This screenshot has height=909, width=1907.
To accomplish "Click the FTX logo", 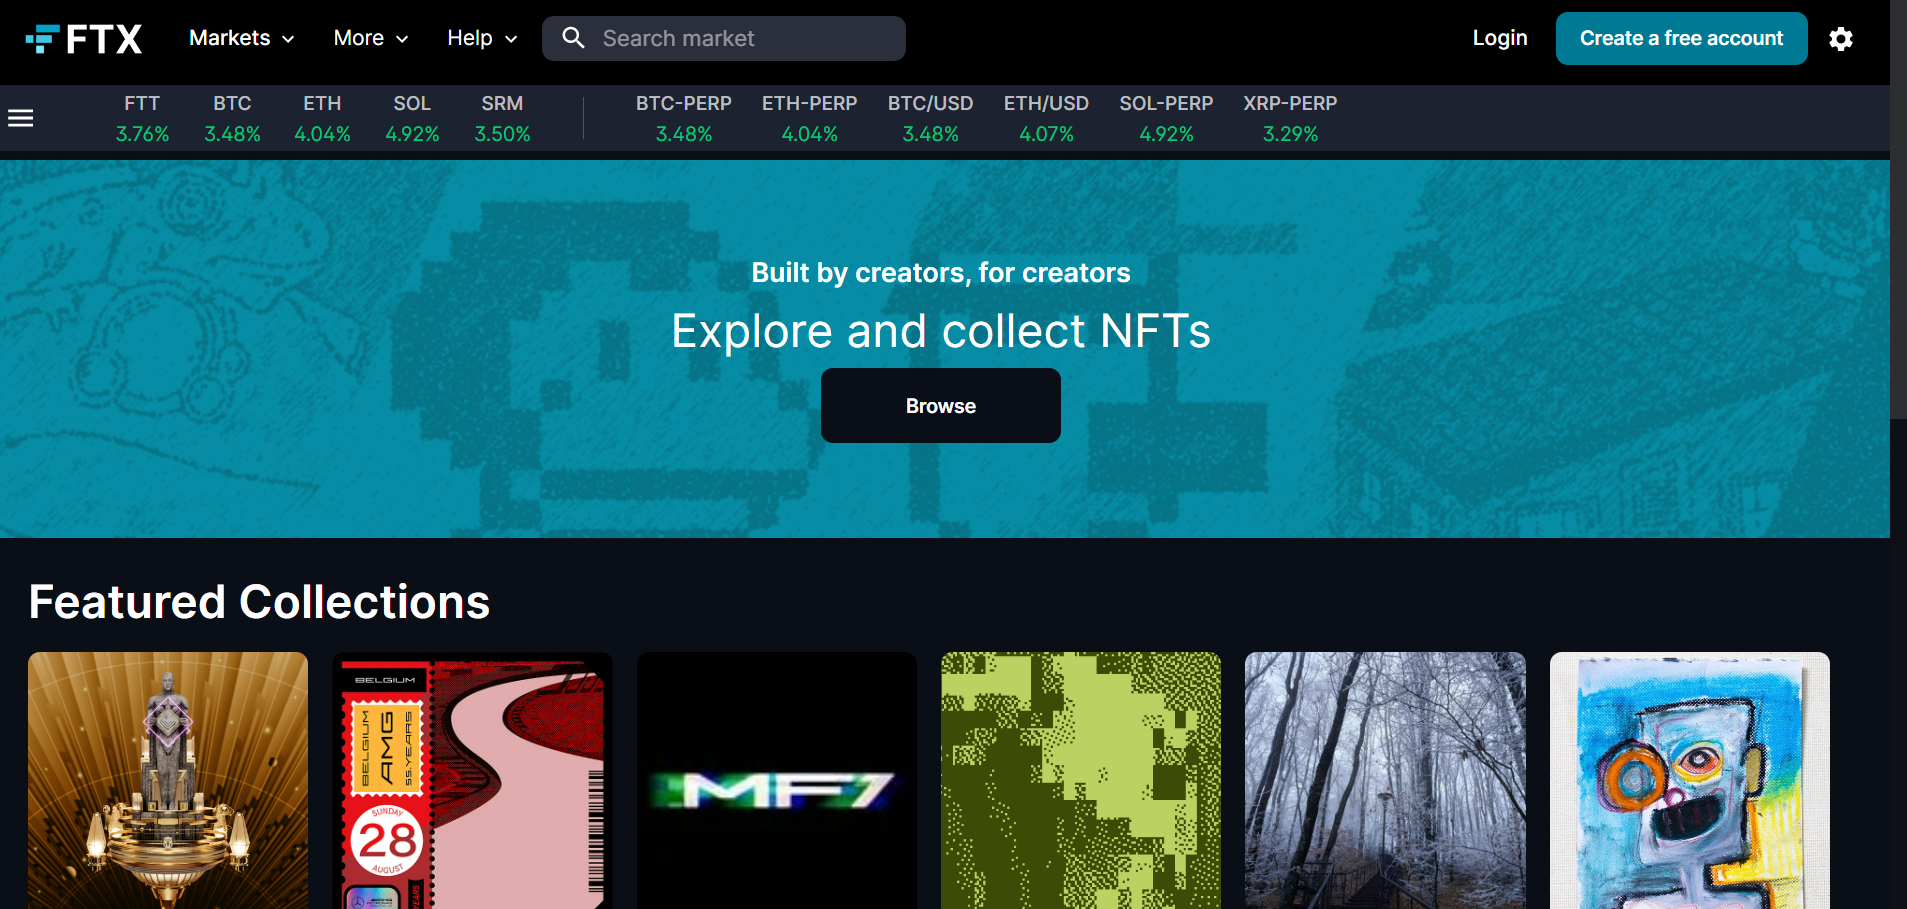I will point(84,38).
